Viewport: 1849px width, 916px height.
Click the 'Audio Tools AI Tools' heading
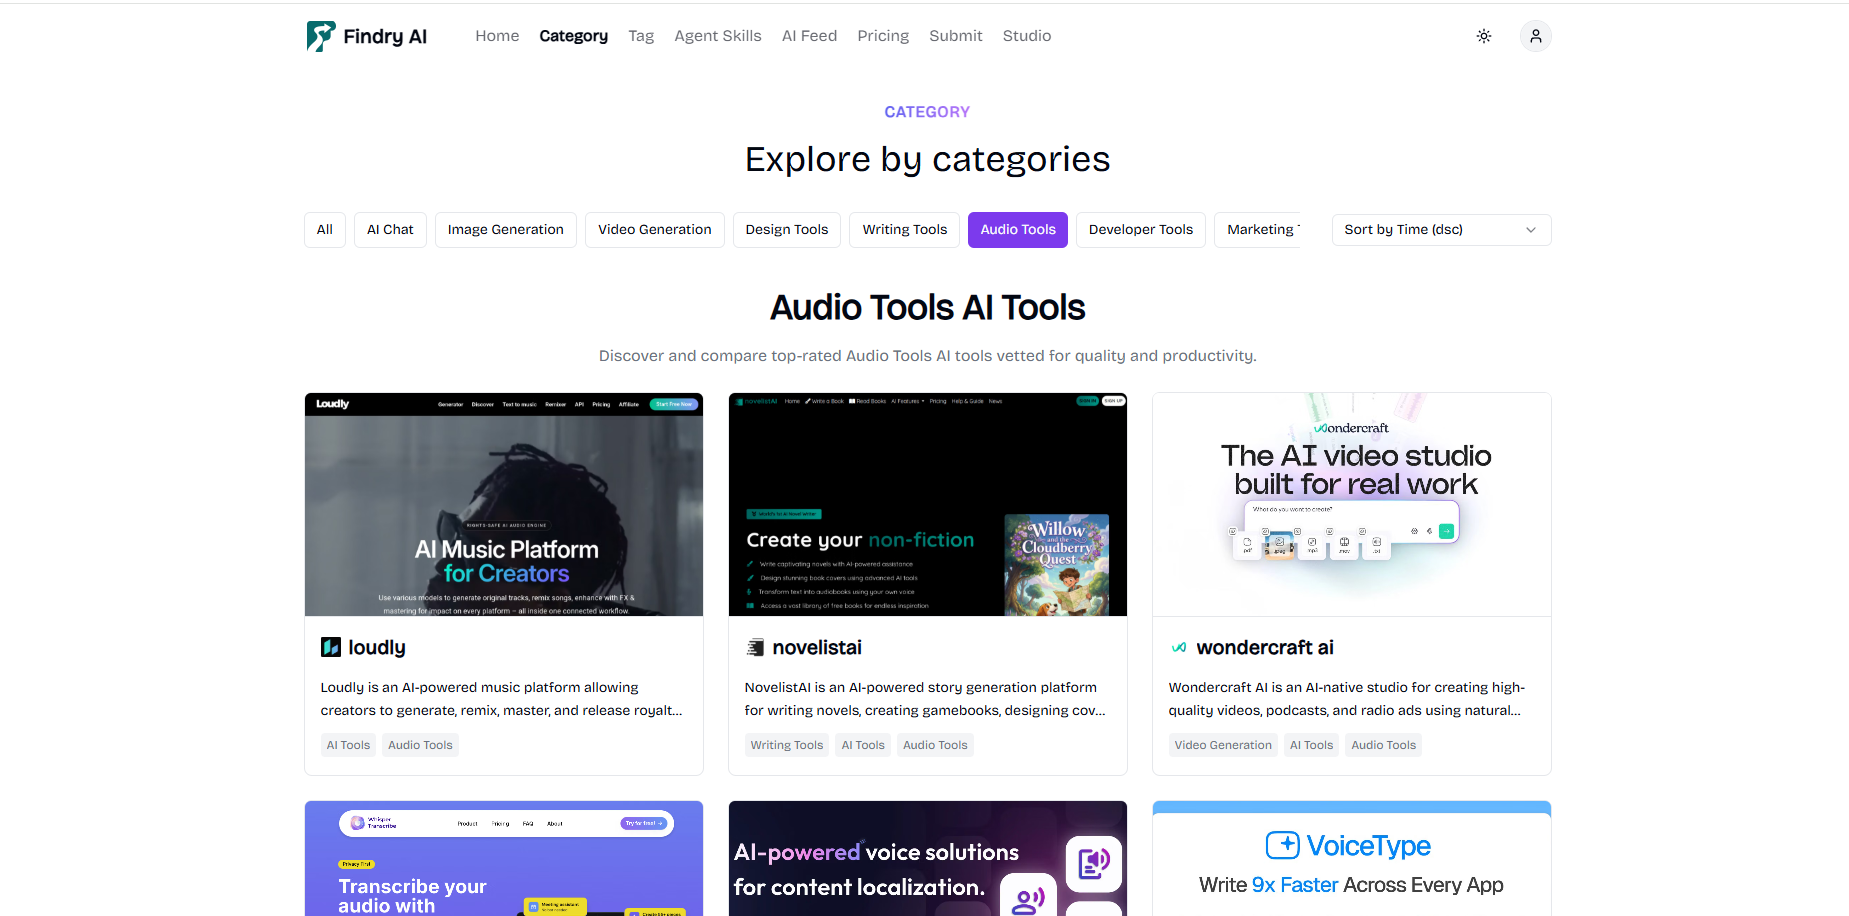point(928,307)
